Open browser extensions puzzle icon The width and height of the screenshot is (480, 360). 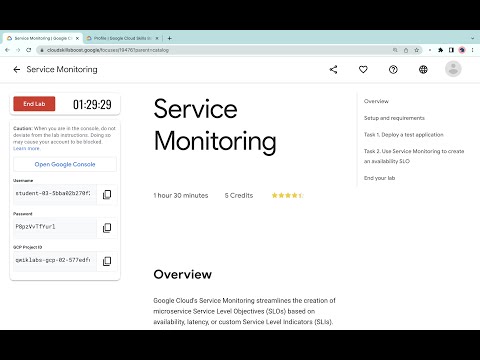pyautogui.click(x=440, y=50)
